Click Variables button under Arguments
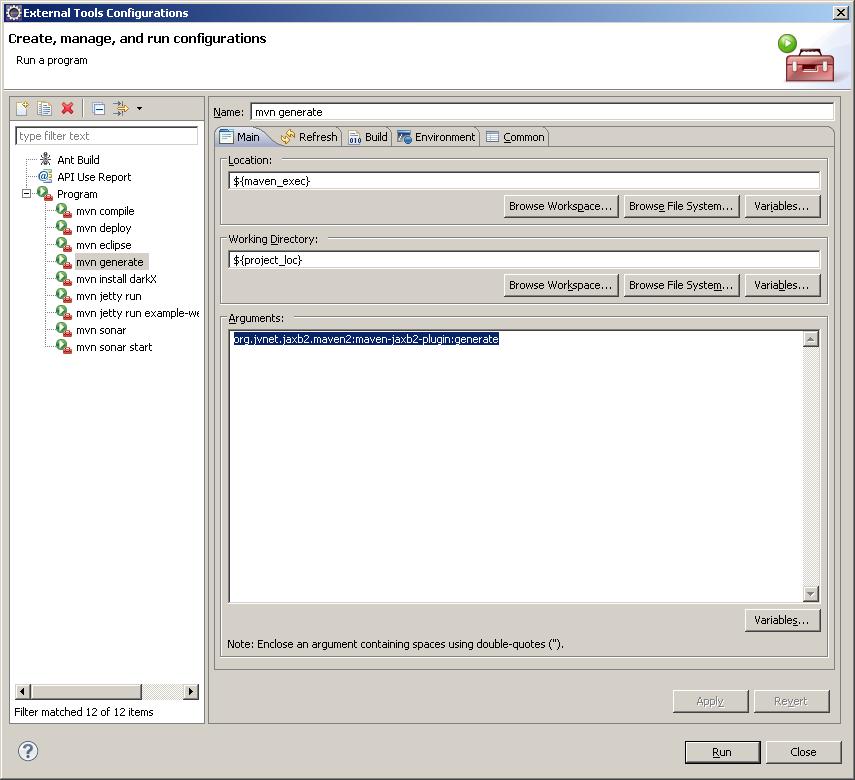The image size is (855, 780). tap(782, 620)
